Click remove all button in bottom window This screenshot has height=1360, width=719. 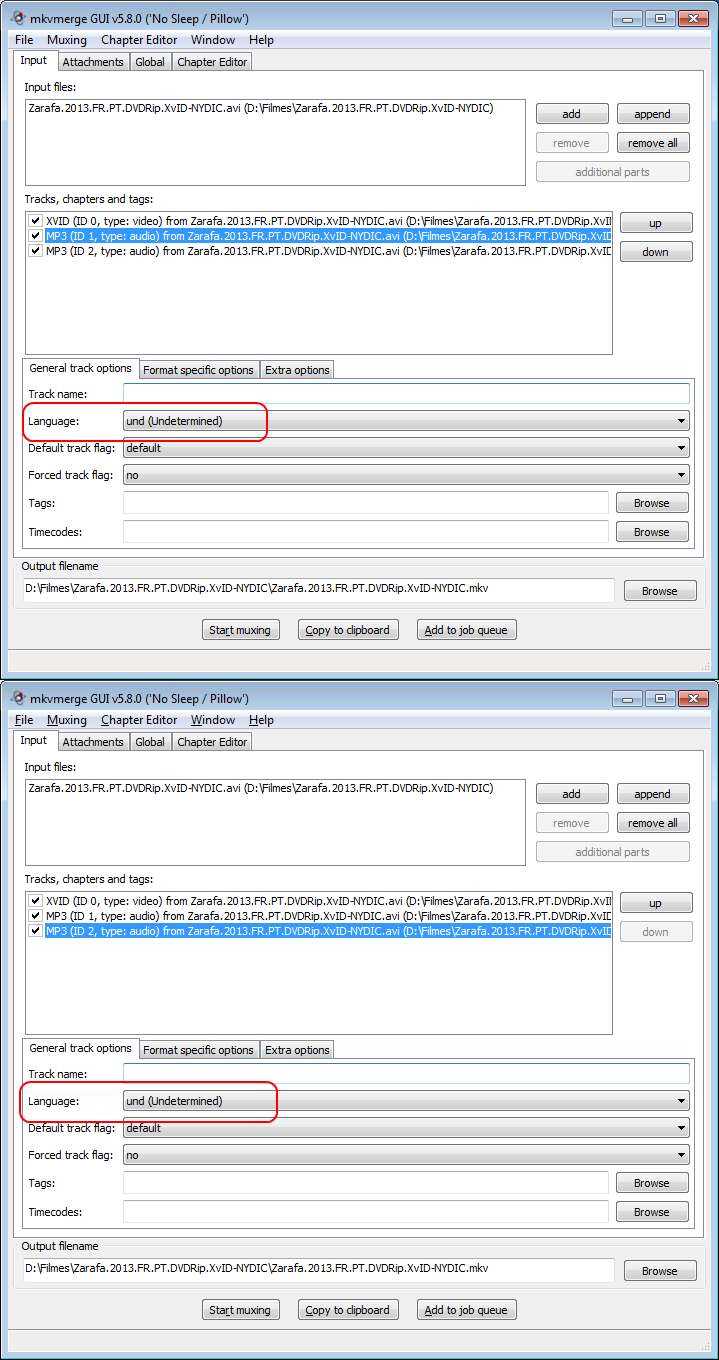pos(652,823)
